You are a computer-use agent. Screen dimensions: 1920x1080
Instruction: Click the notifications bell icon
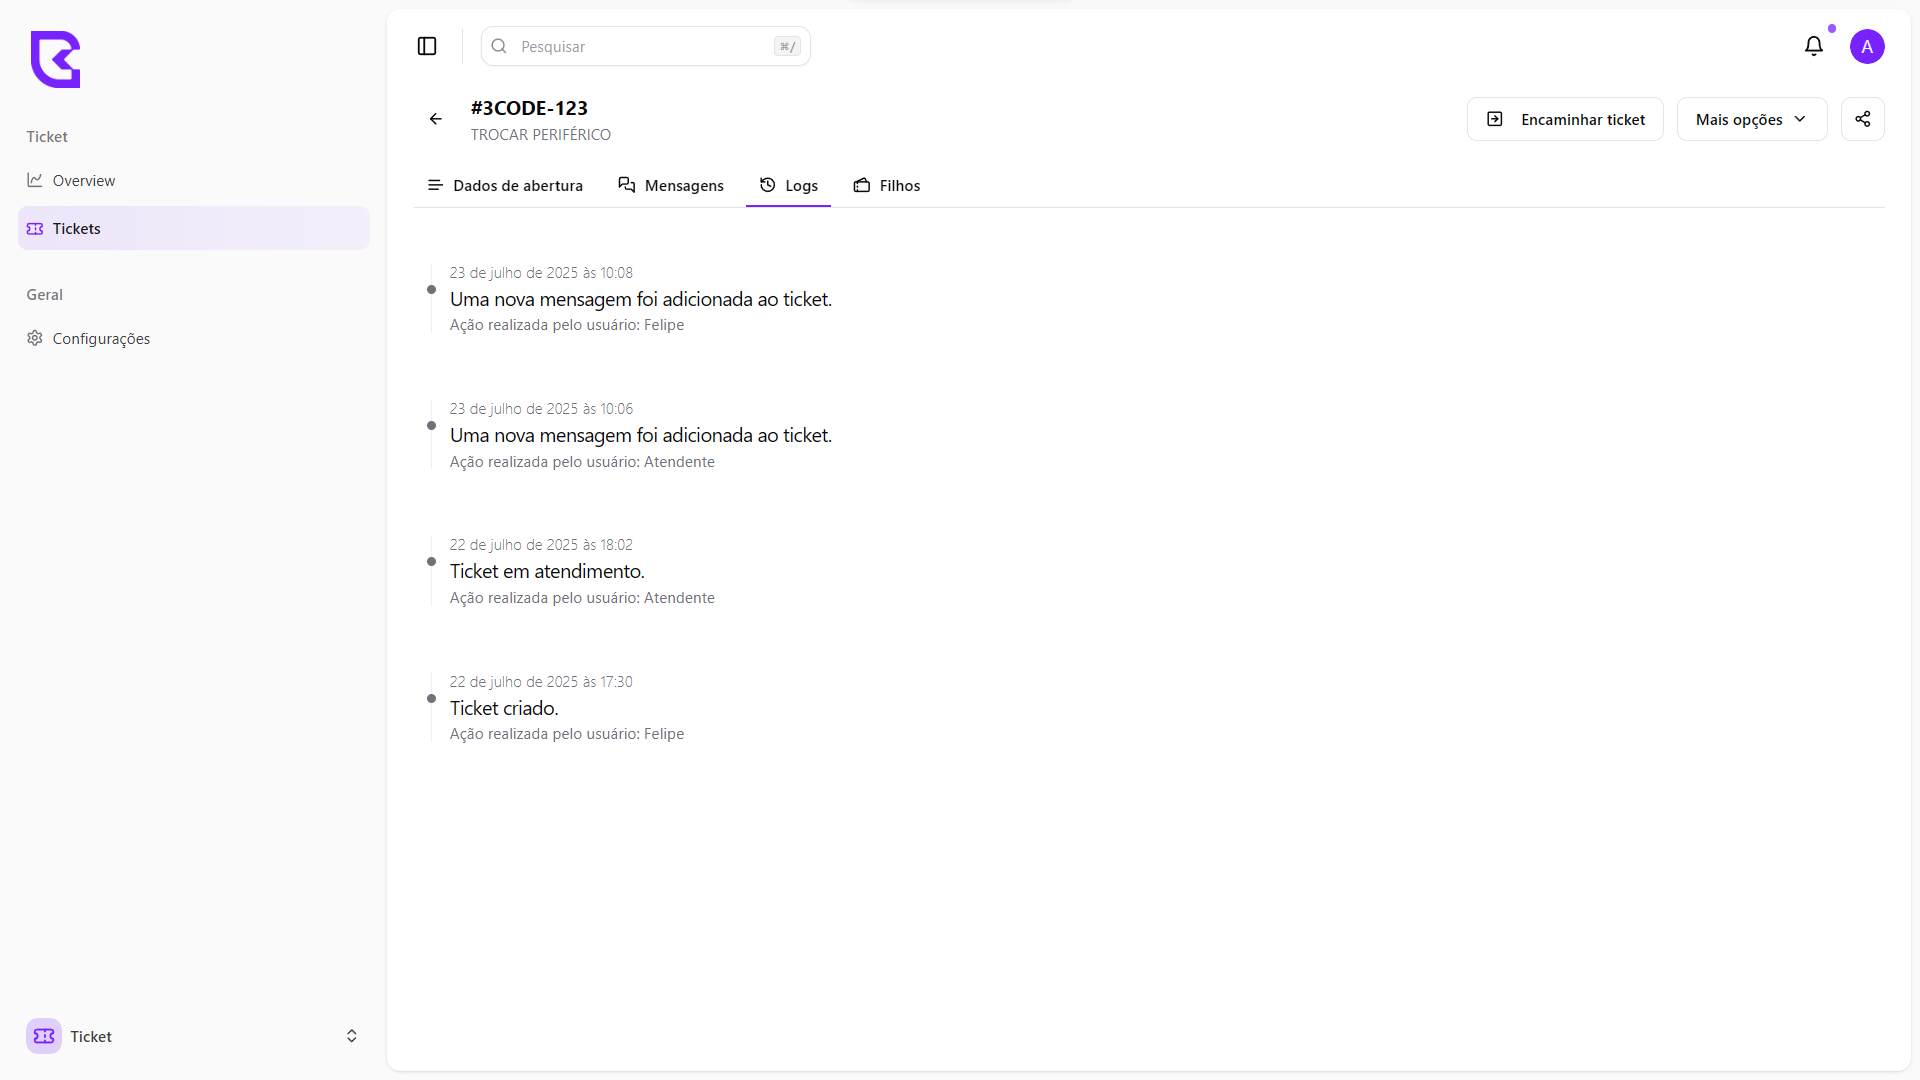pyautogui.click(x=1813, y=46)
